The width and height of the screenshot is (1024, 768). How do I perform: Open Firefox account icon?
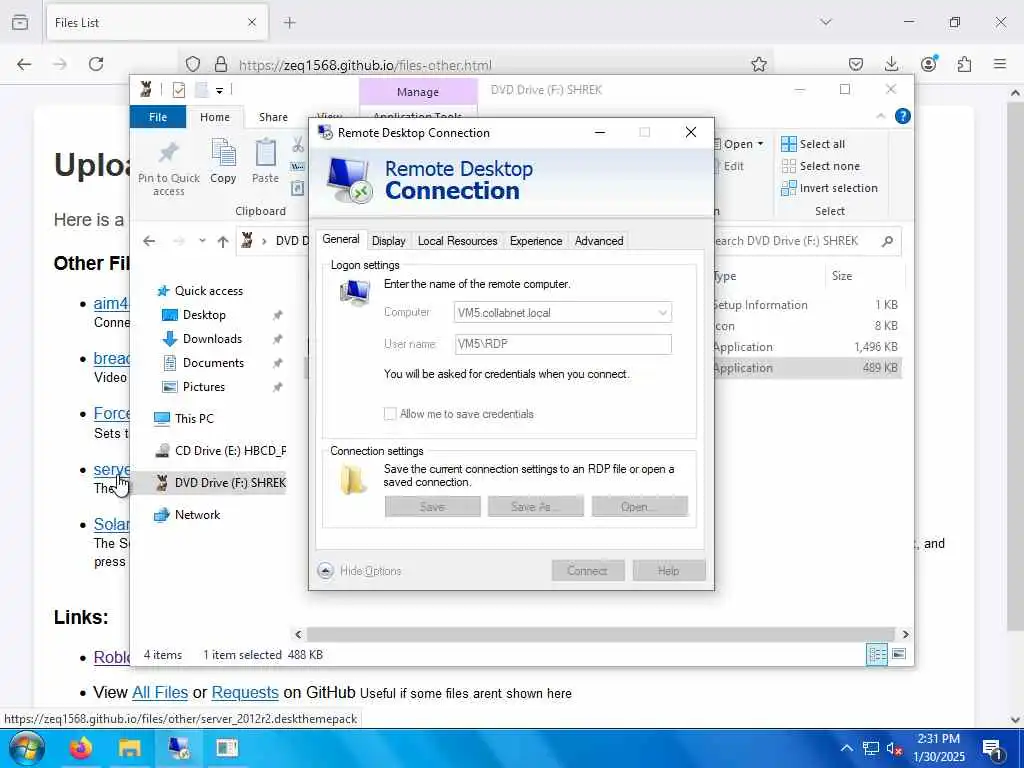coord(928,64)
